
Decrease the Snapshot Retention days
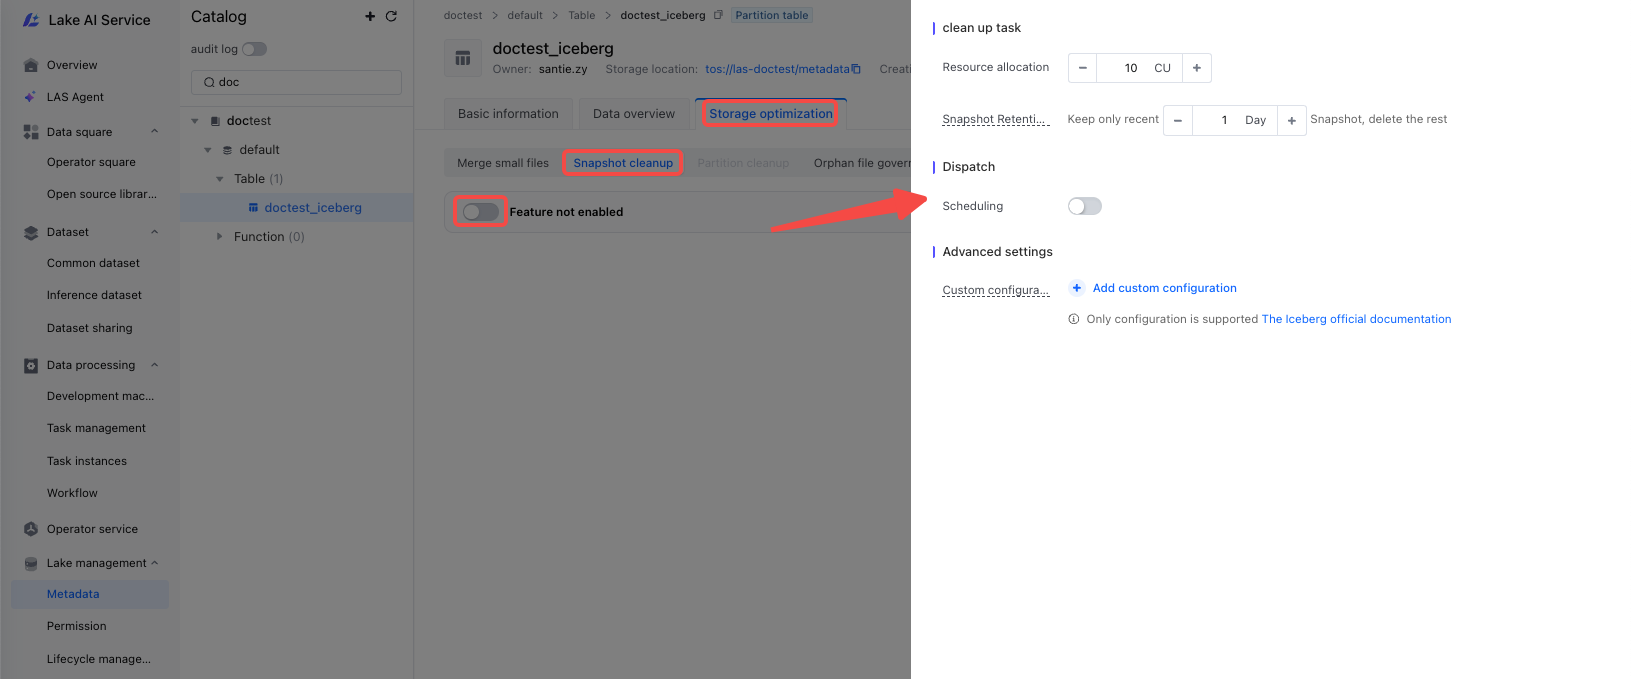[1178, 120]
